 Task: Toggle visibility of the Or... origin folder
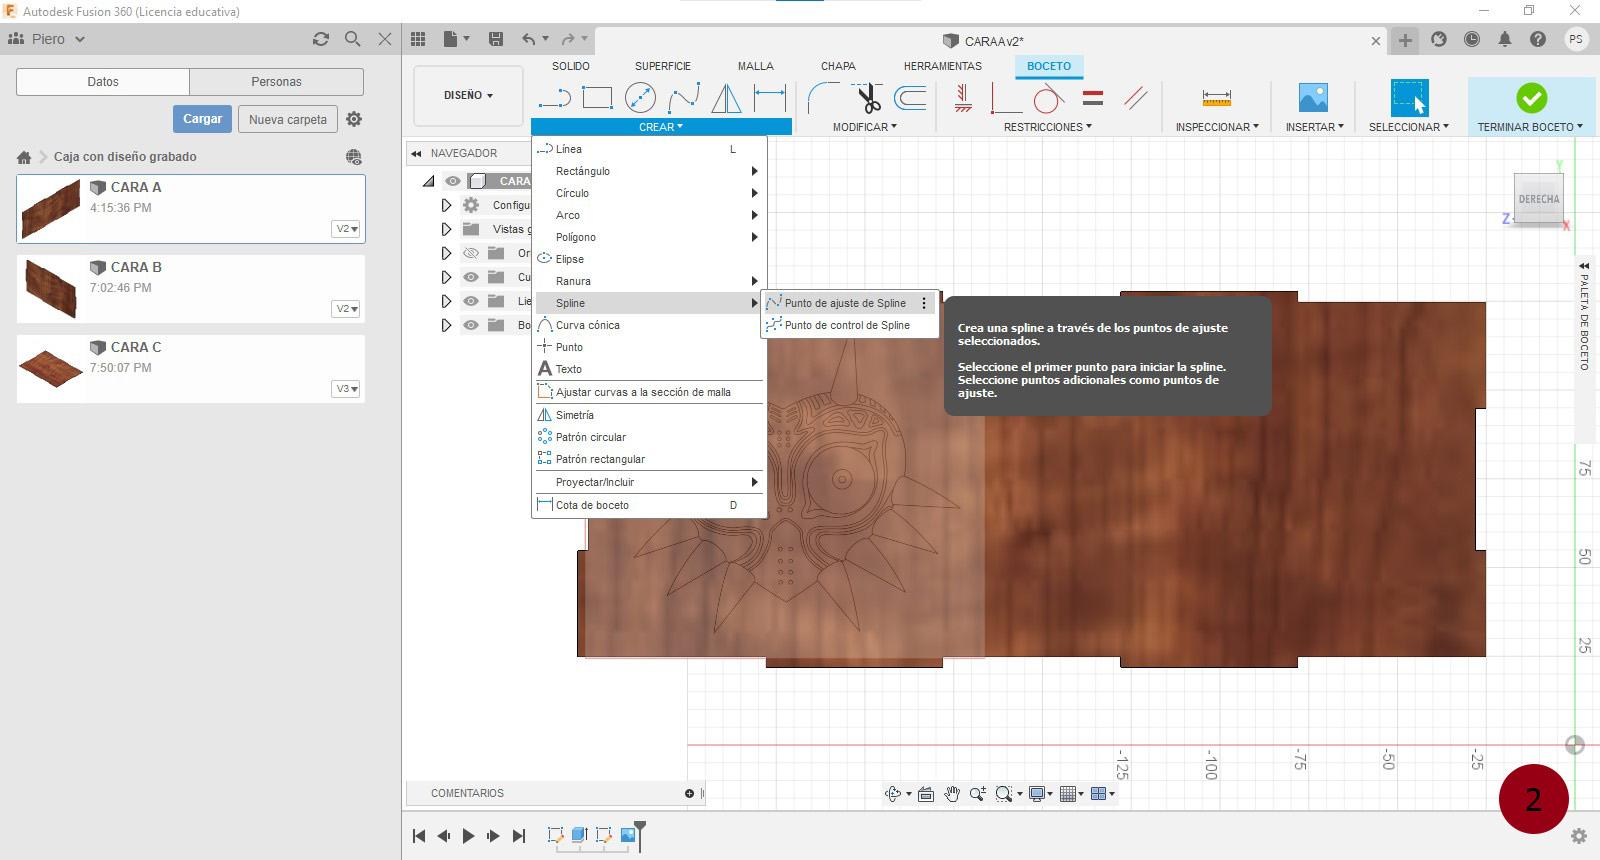click(x=471, y=253)
